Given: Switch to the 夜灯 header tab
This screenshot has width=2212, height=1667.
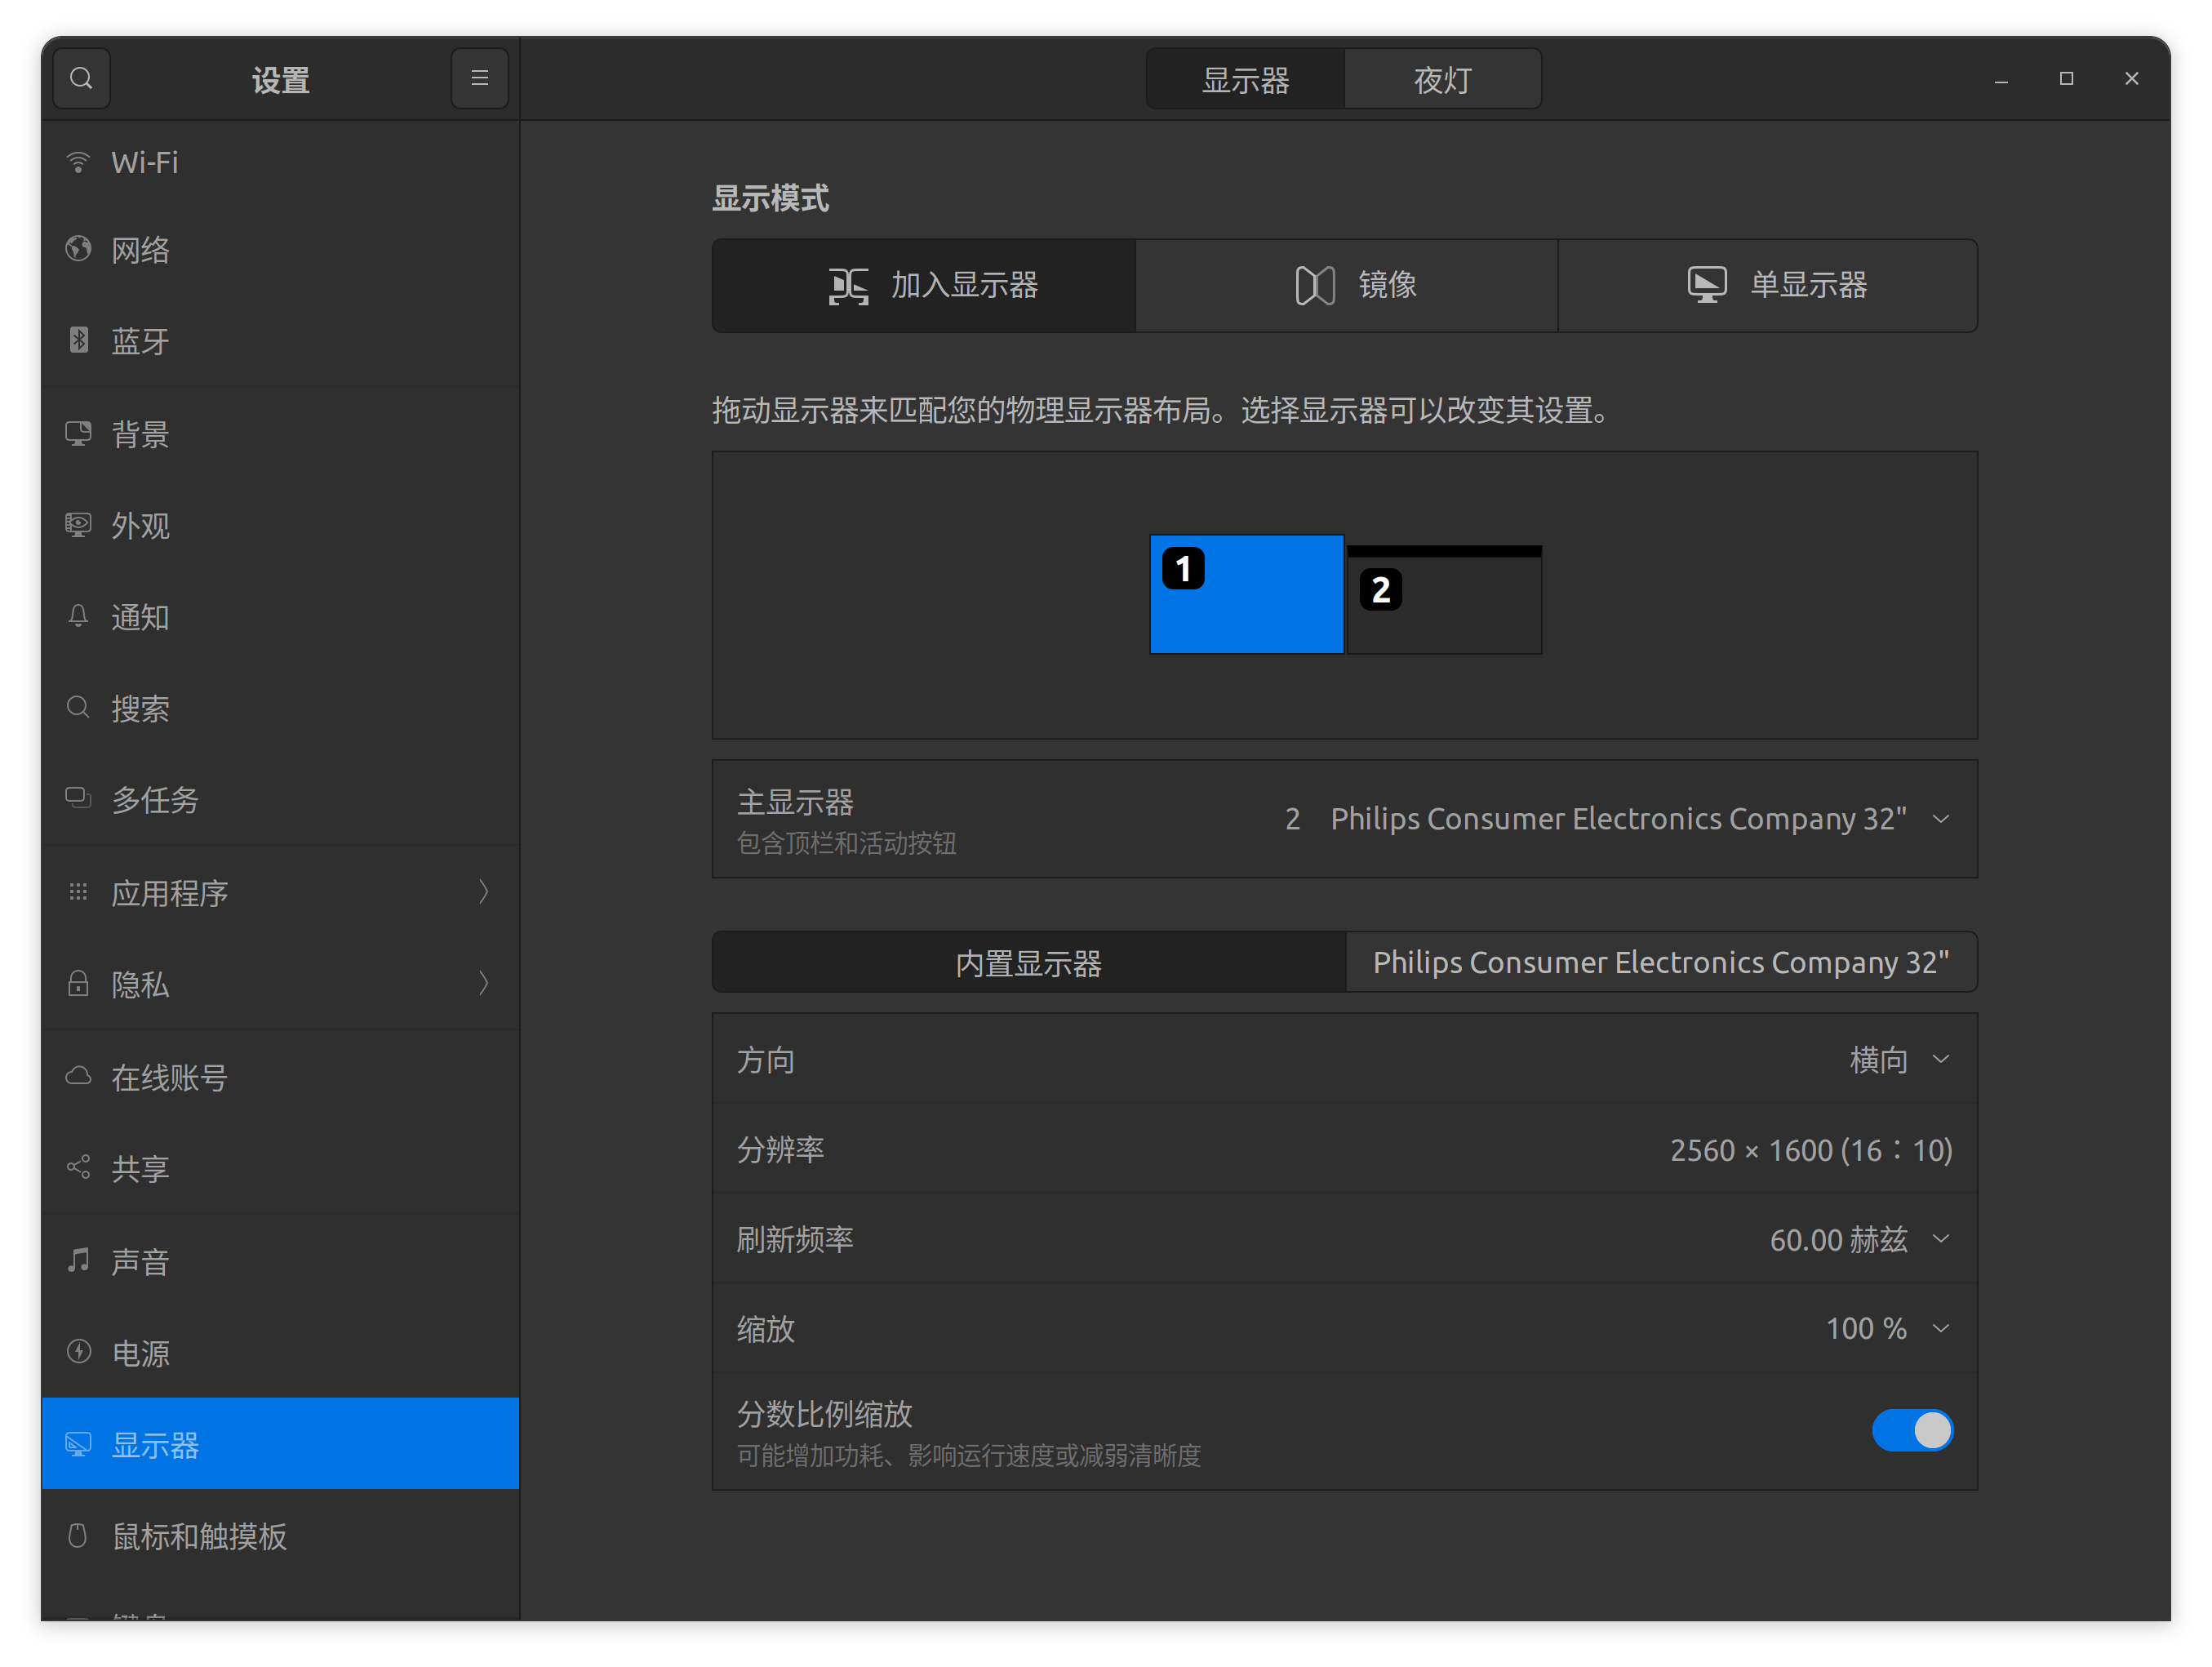Looking at the screenshot, I should (1442, 79).
